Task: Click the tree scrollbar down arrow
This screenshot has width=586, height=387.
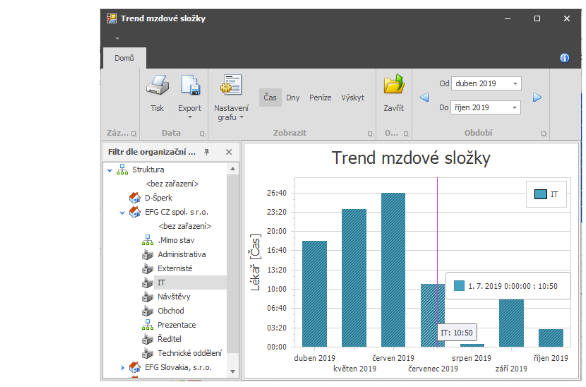Action: 232,372
